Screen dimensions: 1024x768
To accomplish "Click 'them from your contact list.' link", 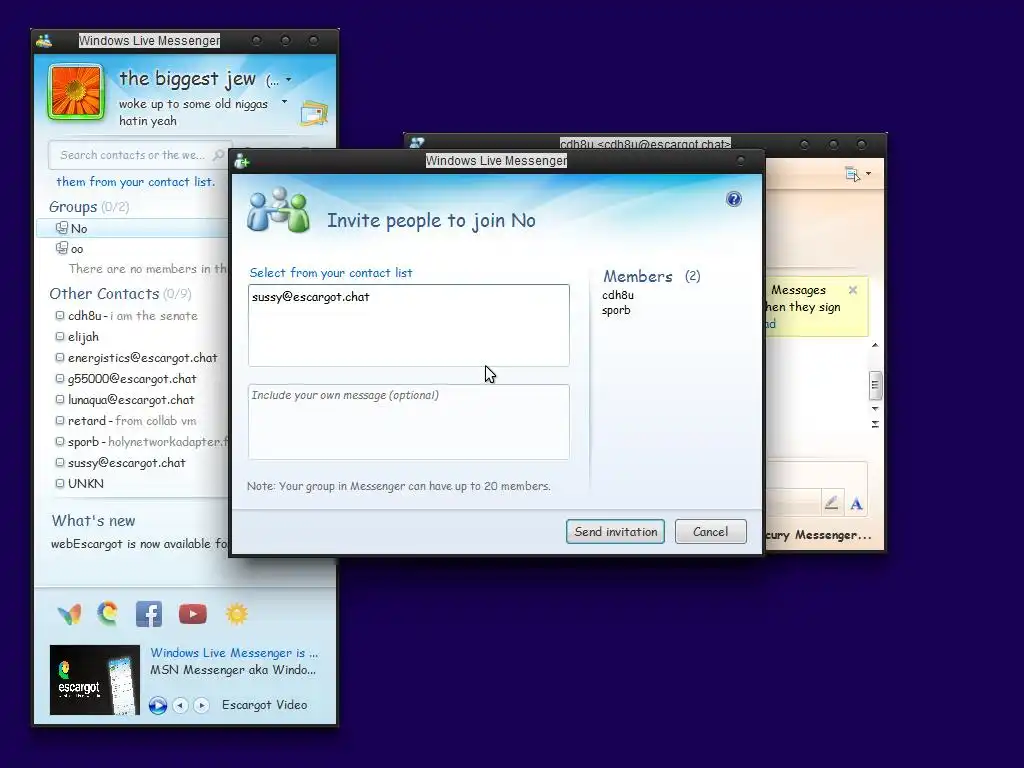I will [135, 182].
